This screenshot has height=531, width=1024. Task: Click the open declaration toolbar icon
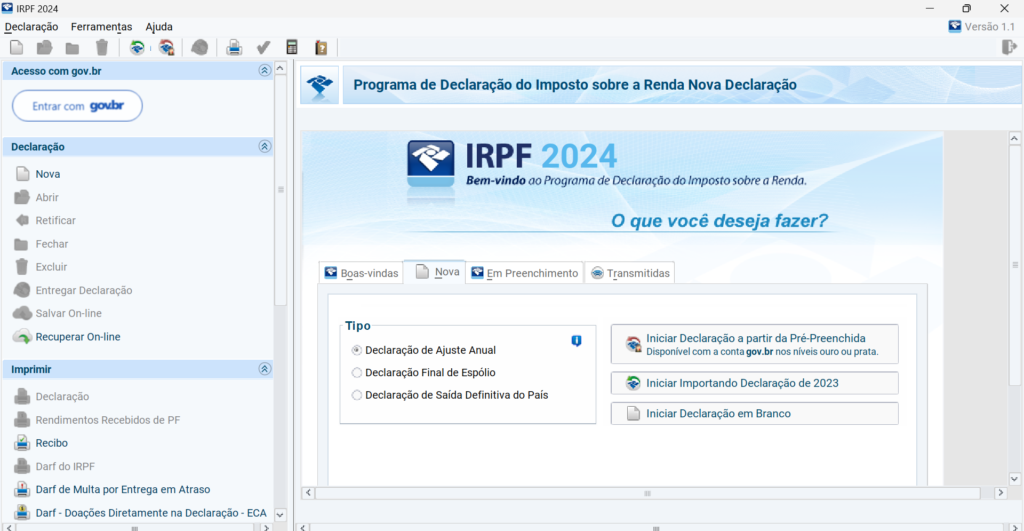pyautogui.click(x=44, y=47)
